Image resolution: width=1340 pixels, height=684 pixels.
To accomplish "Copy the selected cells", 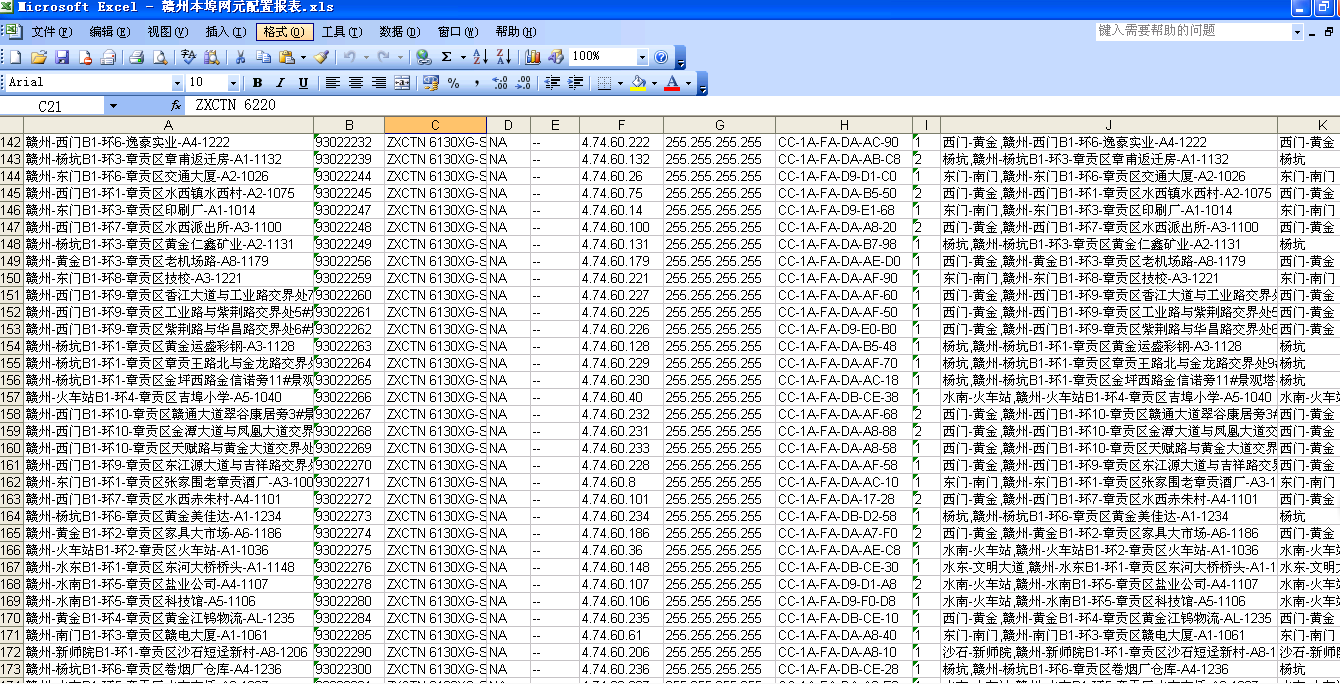I will click(263, 57).
